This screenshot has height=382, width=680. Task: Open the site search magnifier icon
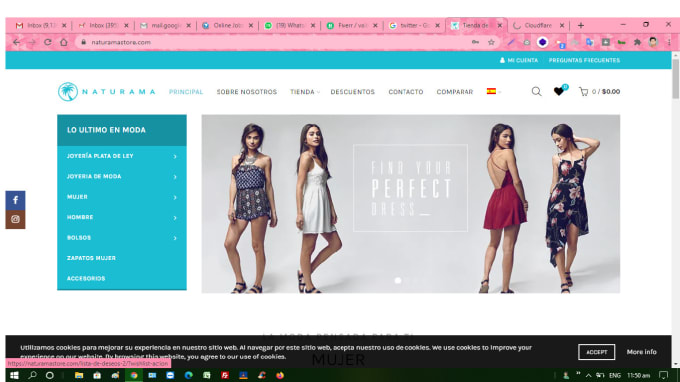tap(536, 91)
